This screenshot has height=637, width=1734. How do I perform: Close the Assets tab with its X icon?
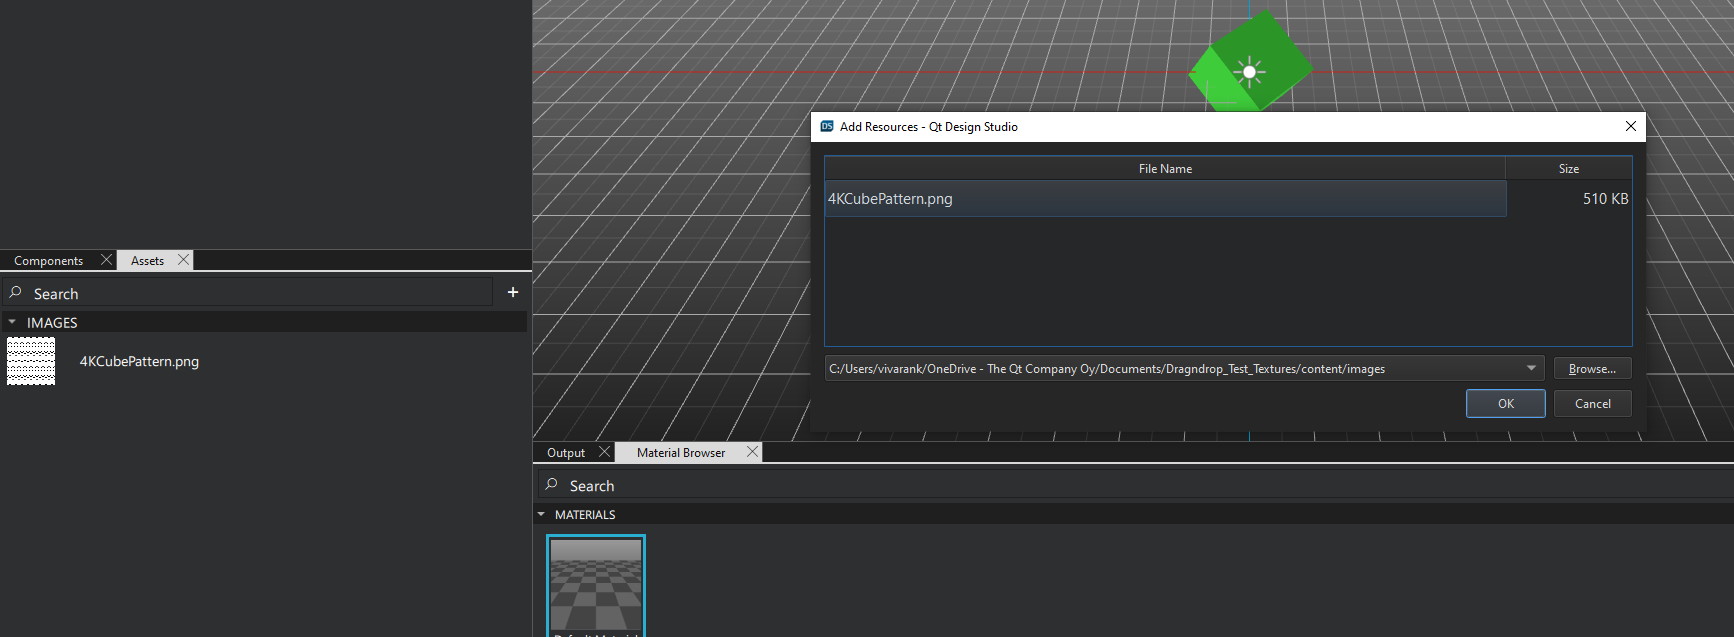click(183, 260)
